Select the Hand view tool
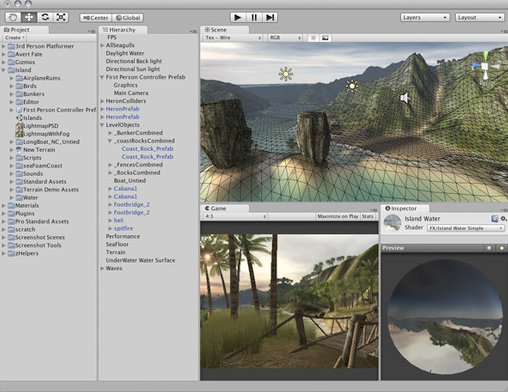 click(13, 17)
